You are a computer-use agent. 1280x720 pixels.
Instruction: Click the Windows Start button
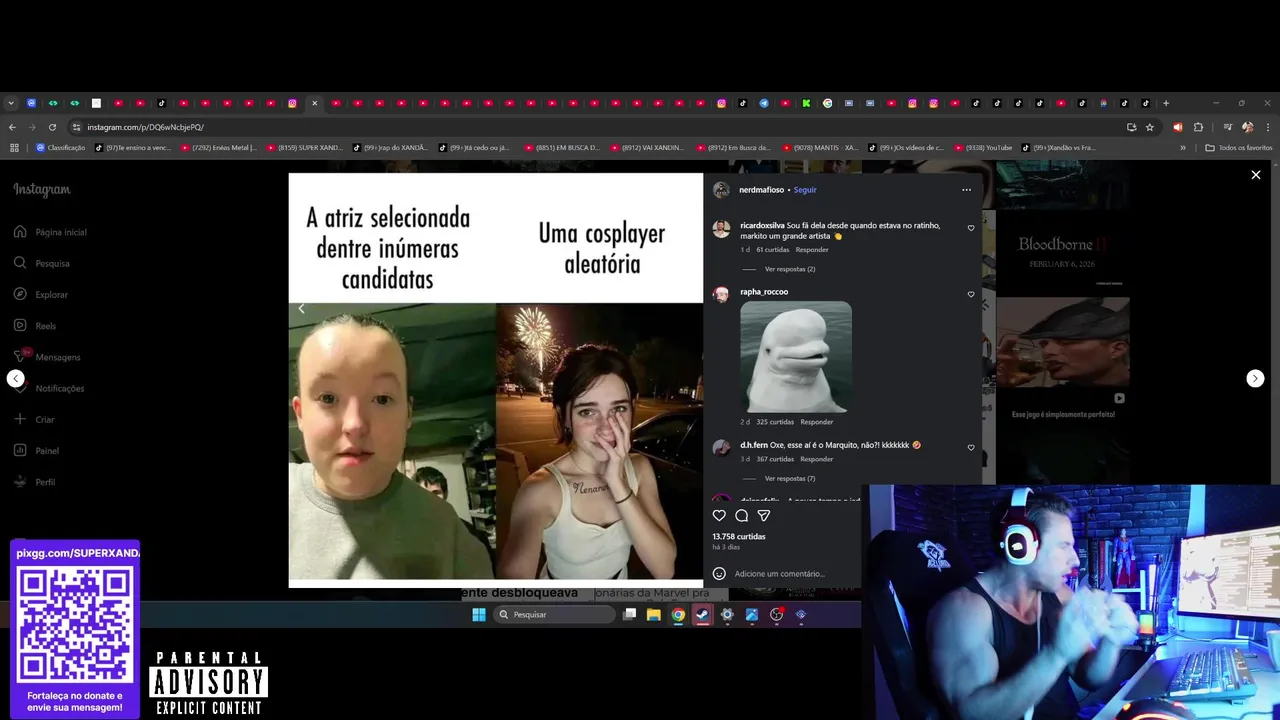point(479,615)
